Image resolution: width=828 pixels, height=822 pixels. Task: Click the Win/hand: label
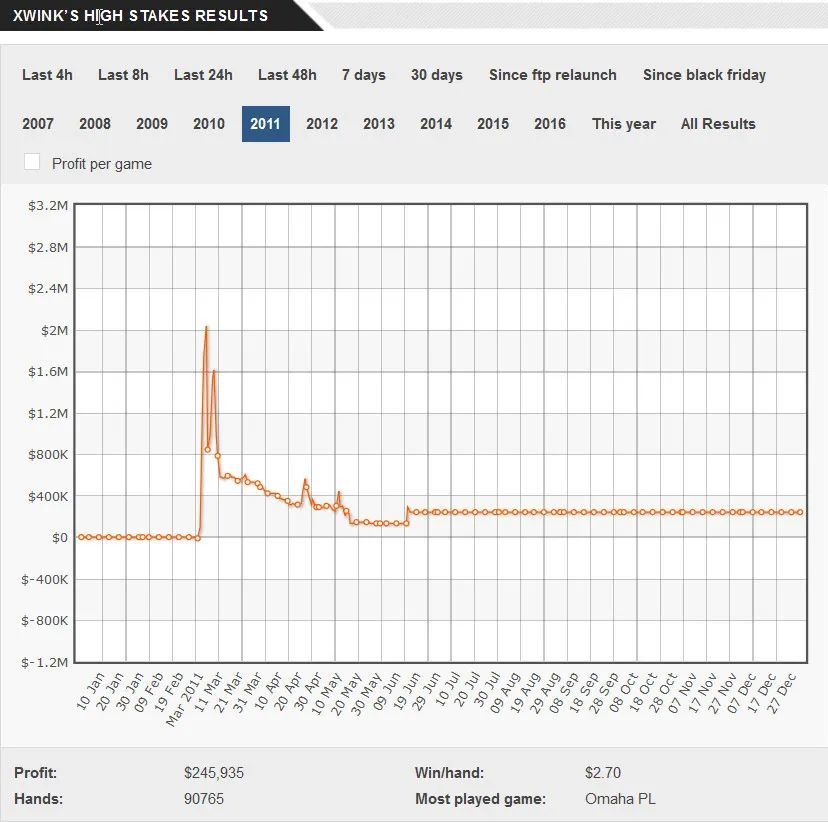point(449,773)
